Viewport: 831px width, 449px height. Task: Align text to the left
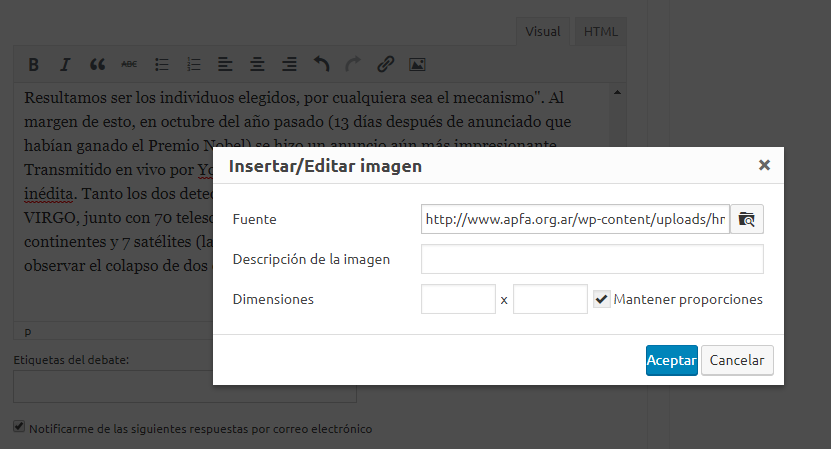click(225, 65)
